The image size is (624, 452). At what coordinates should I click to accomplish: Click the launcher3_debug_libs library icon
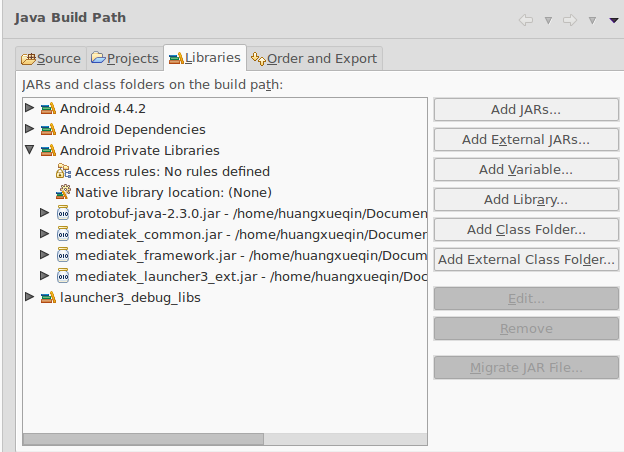[48, 297]
